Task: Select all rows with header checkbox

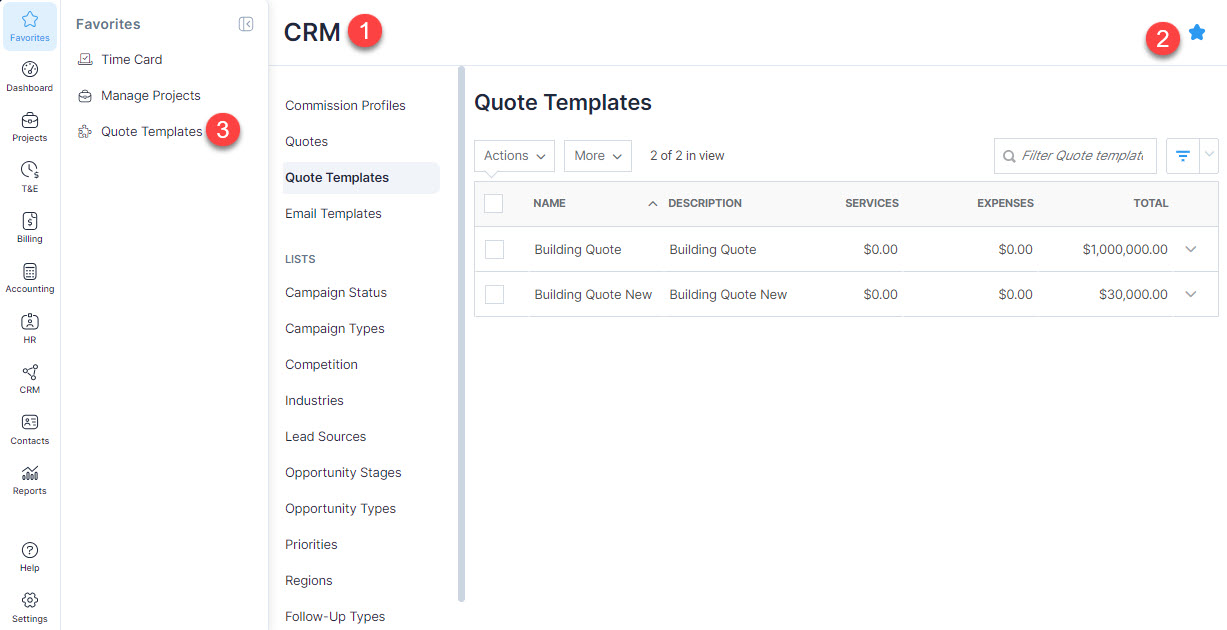Action: 493,203
